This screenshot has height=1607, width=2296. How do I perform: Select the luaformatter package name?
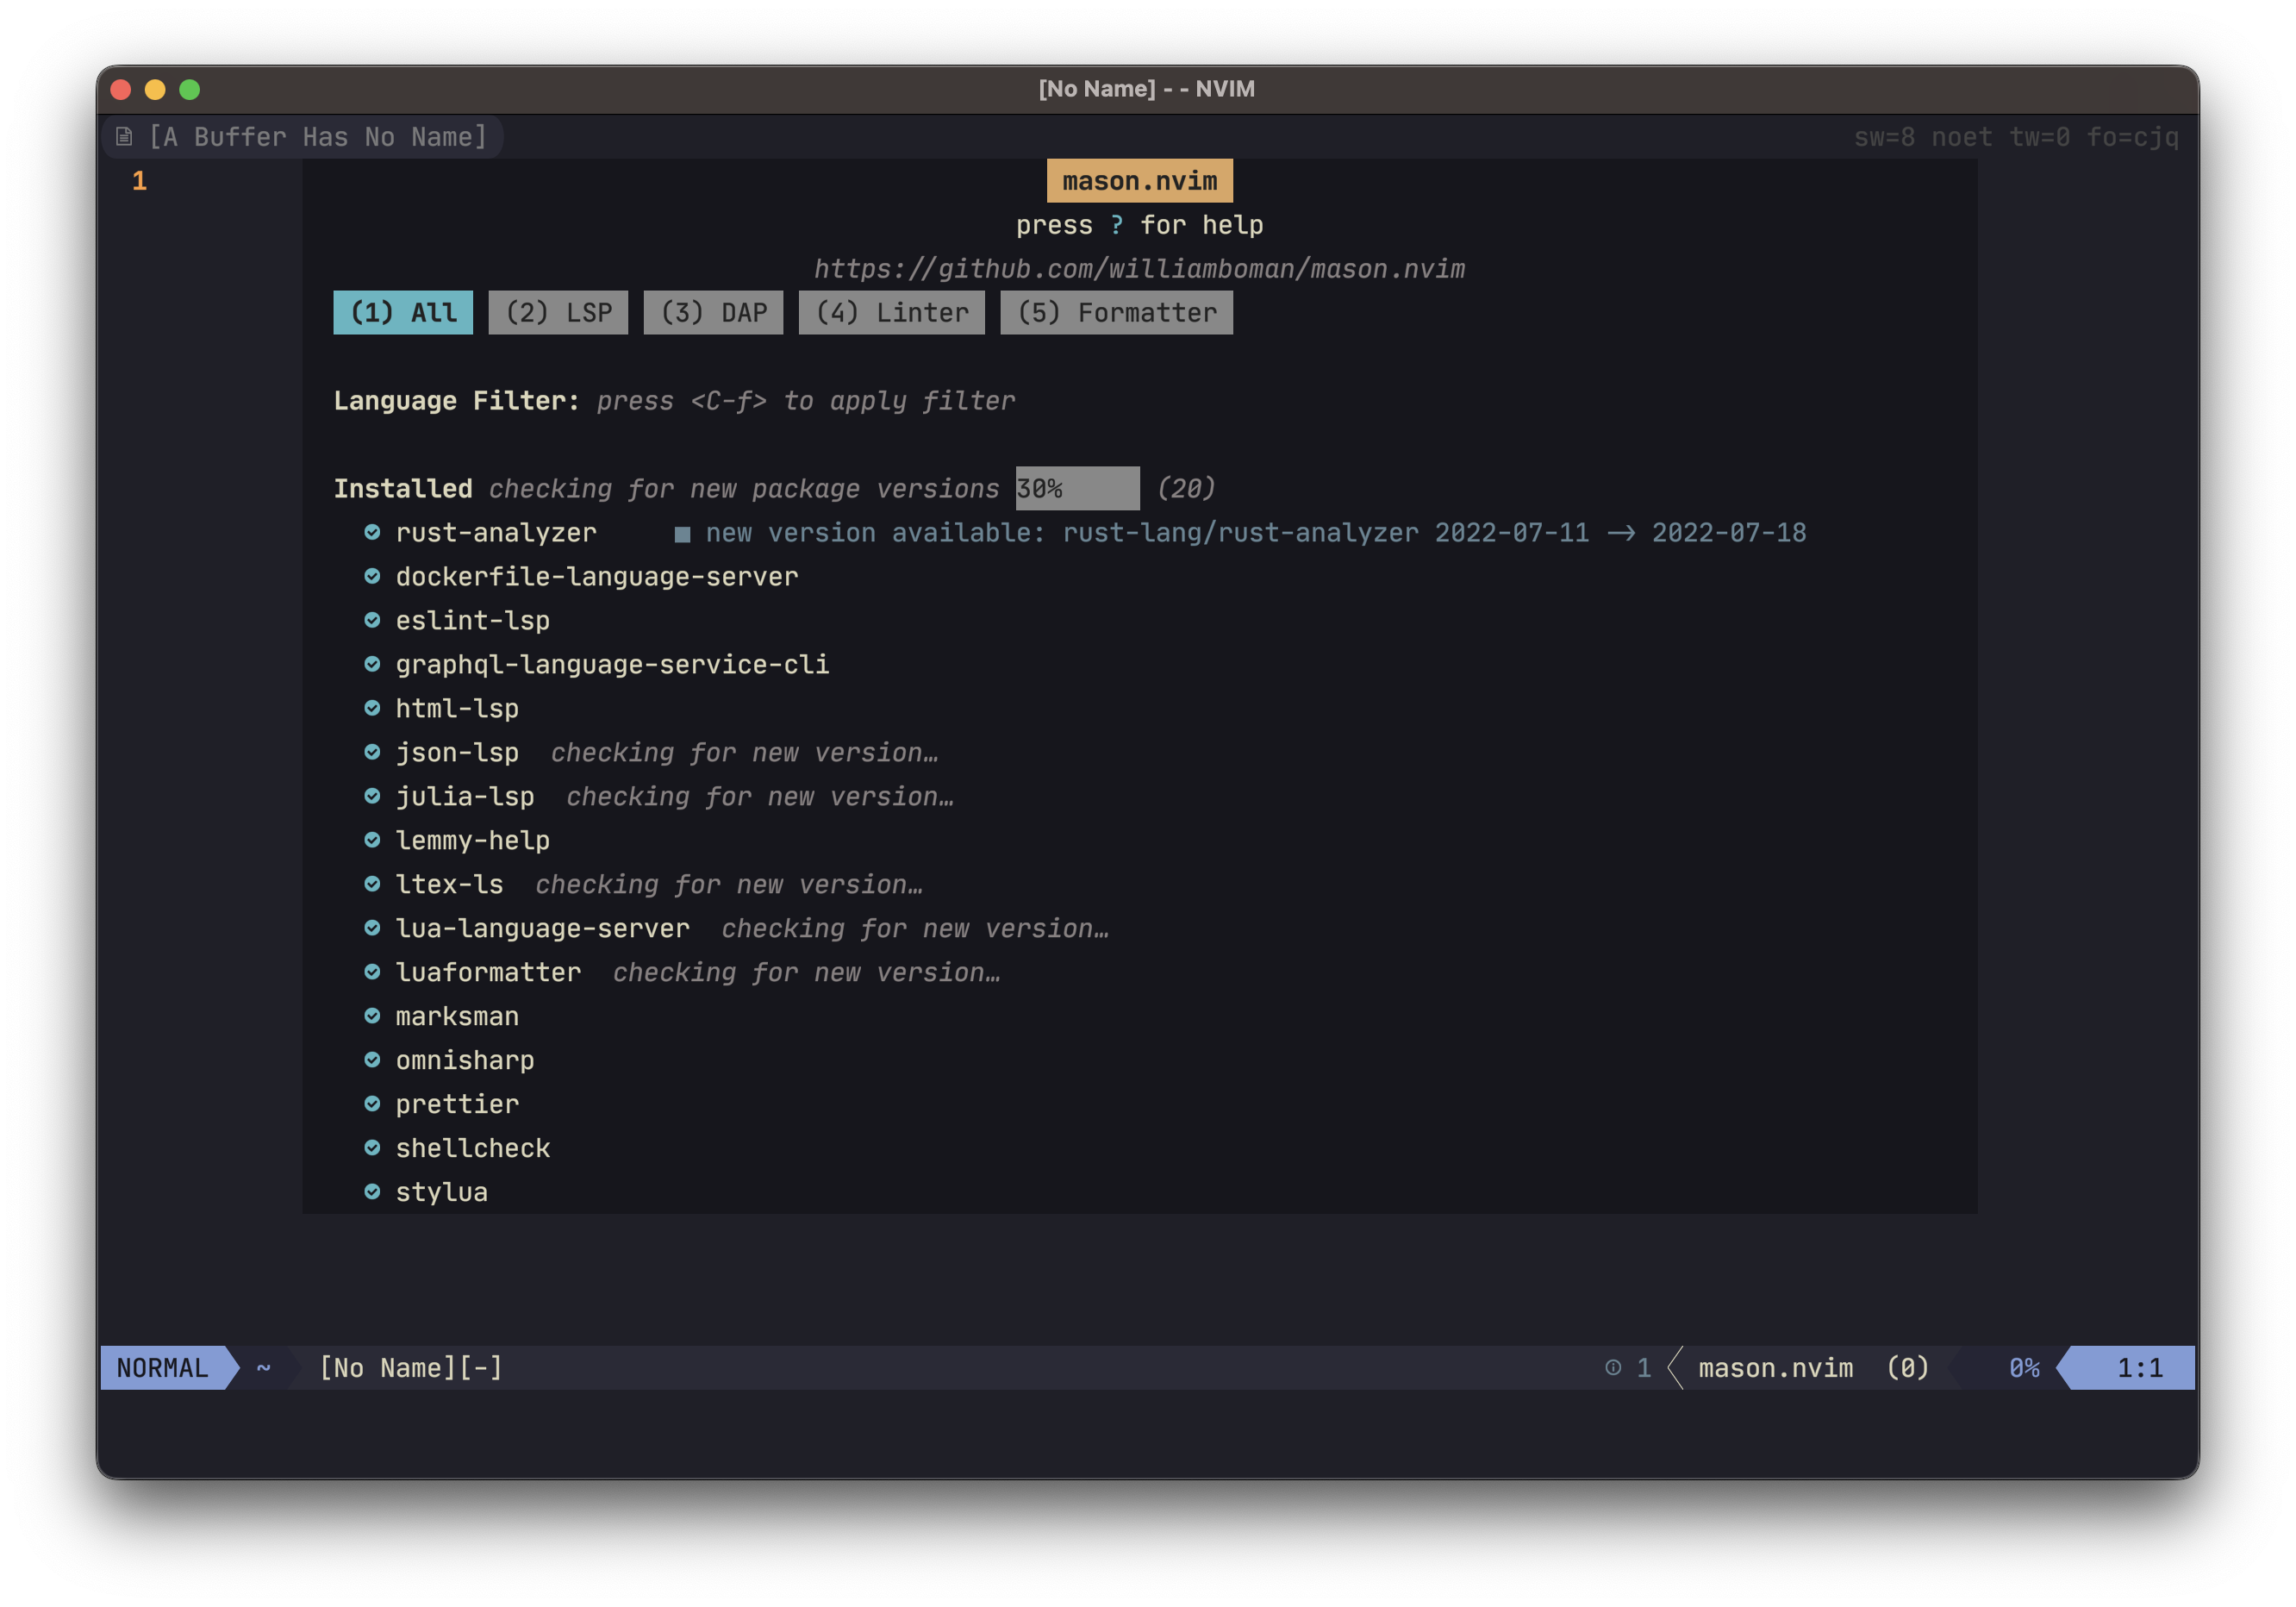tap(488, 973)
